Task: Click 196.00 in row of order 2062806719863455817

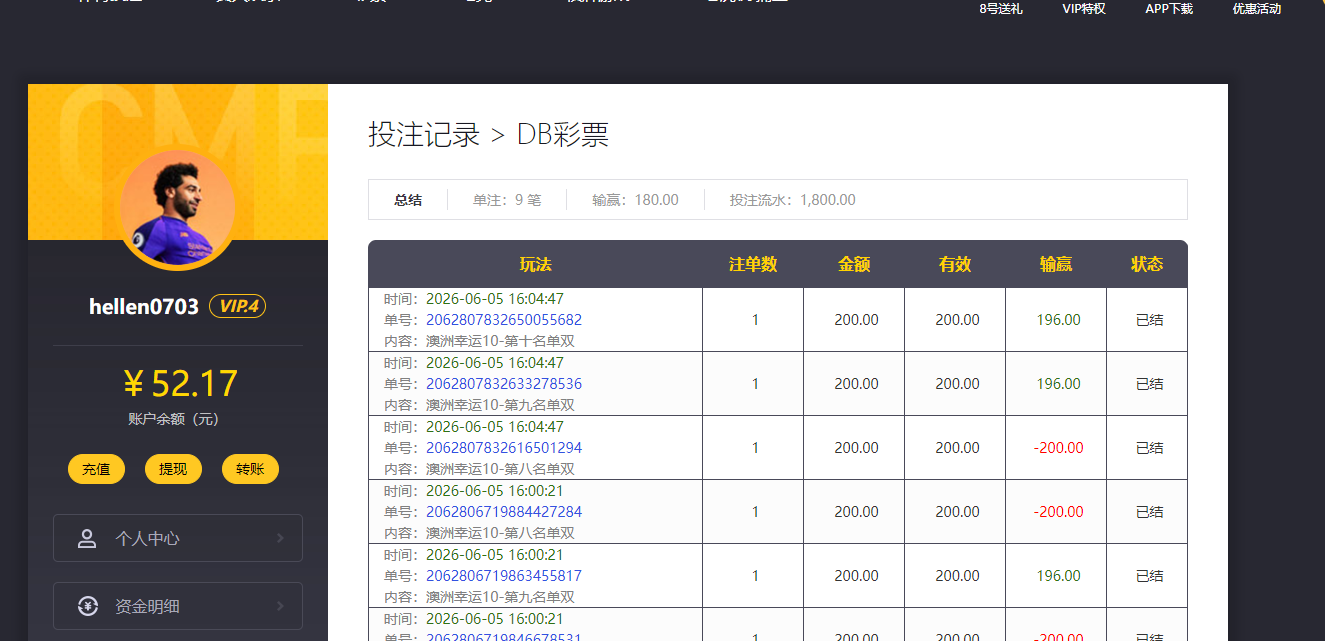Action: point(1058,576)
